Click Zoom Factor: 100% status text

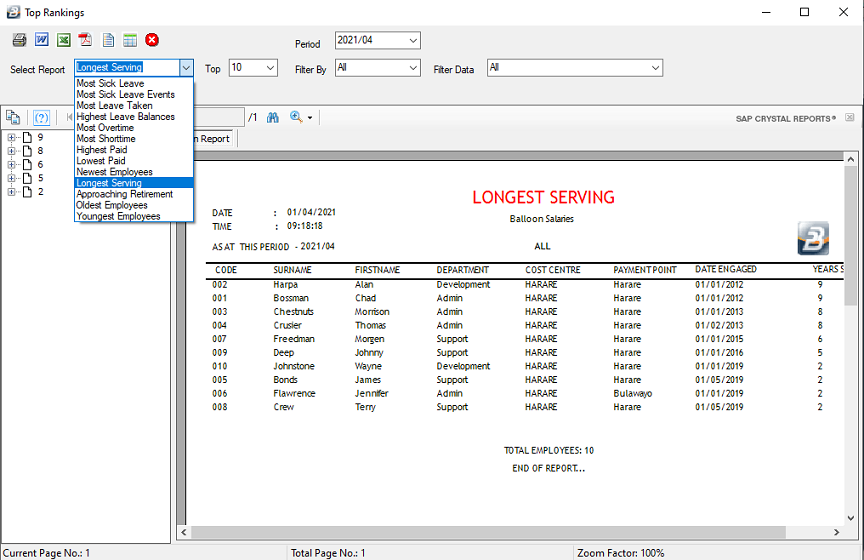click(x=620, y=553)
